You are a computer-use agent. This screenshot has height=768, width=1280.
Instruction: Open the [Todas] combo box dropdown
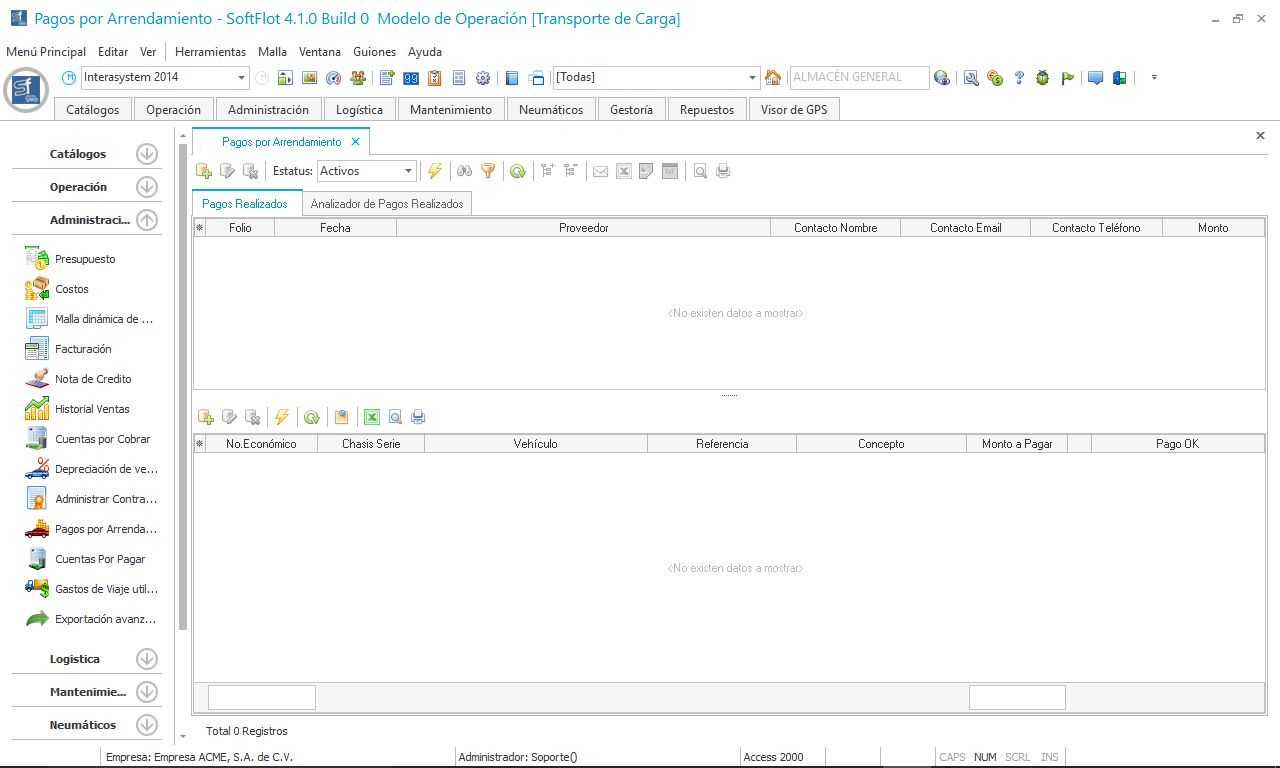753,78
